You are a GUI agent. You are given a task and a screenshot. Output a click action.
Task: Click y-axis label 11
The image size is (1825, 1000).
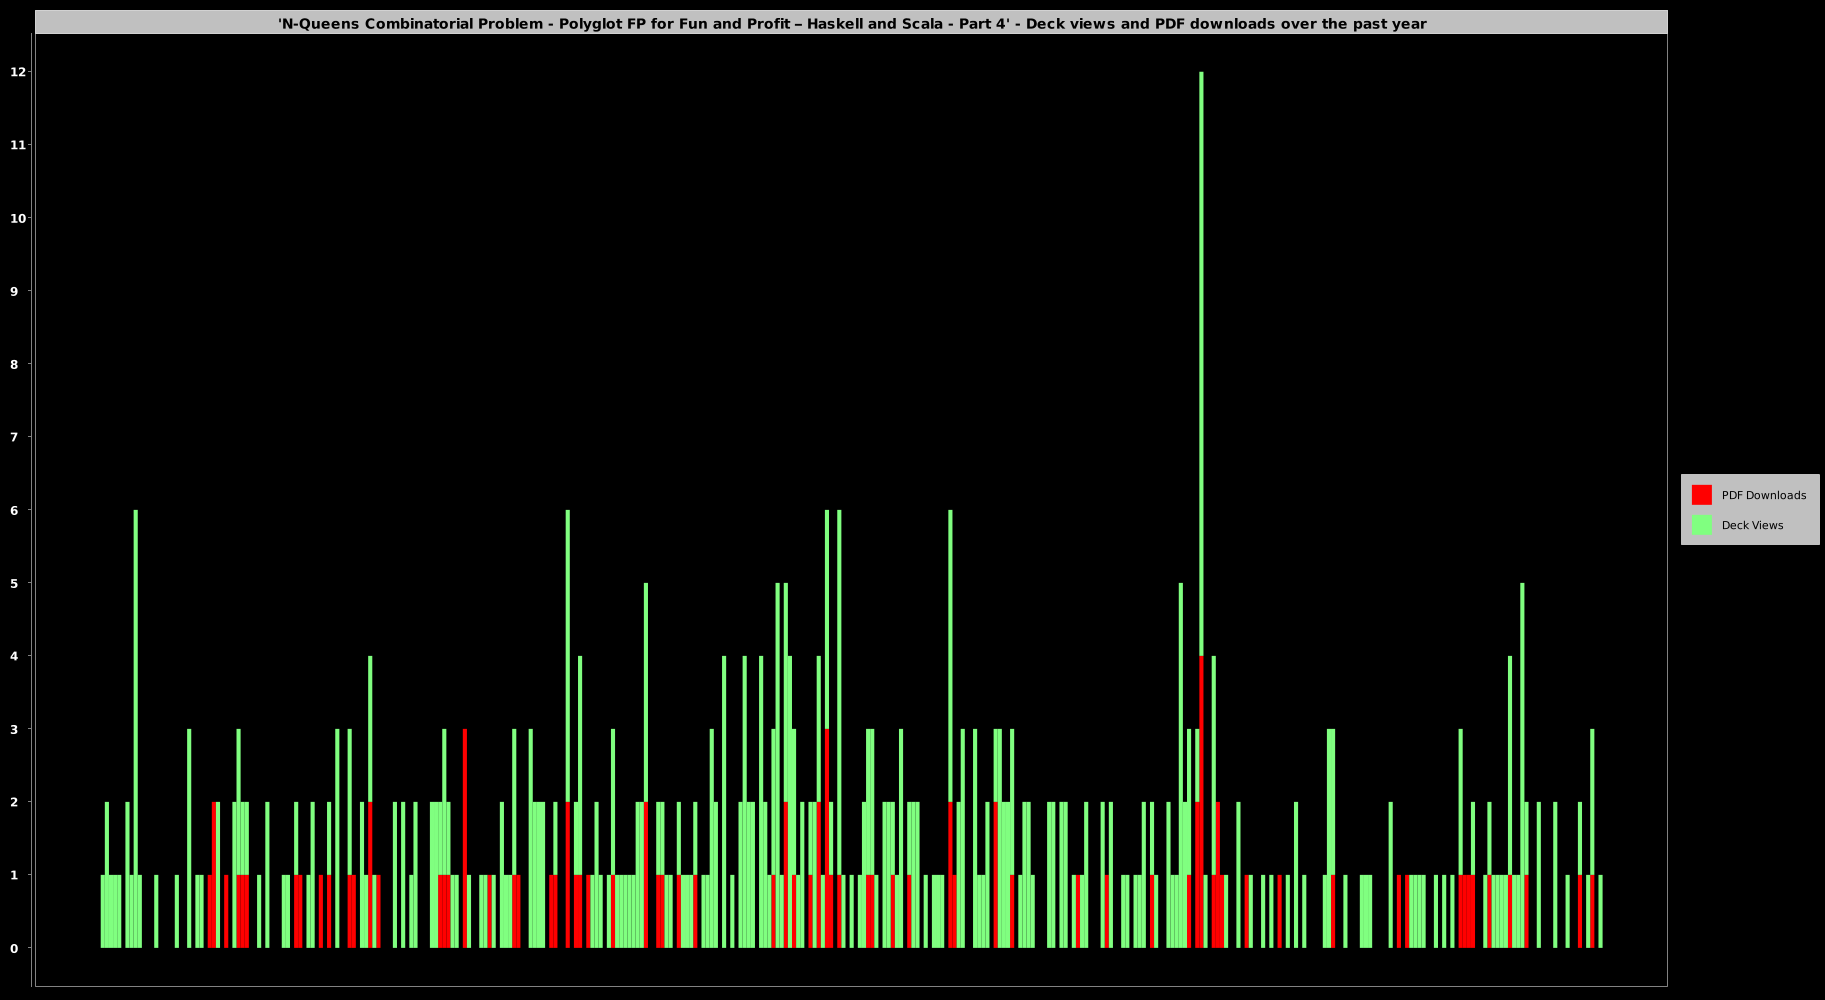click(17, 145)
